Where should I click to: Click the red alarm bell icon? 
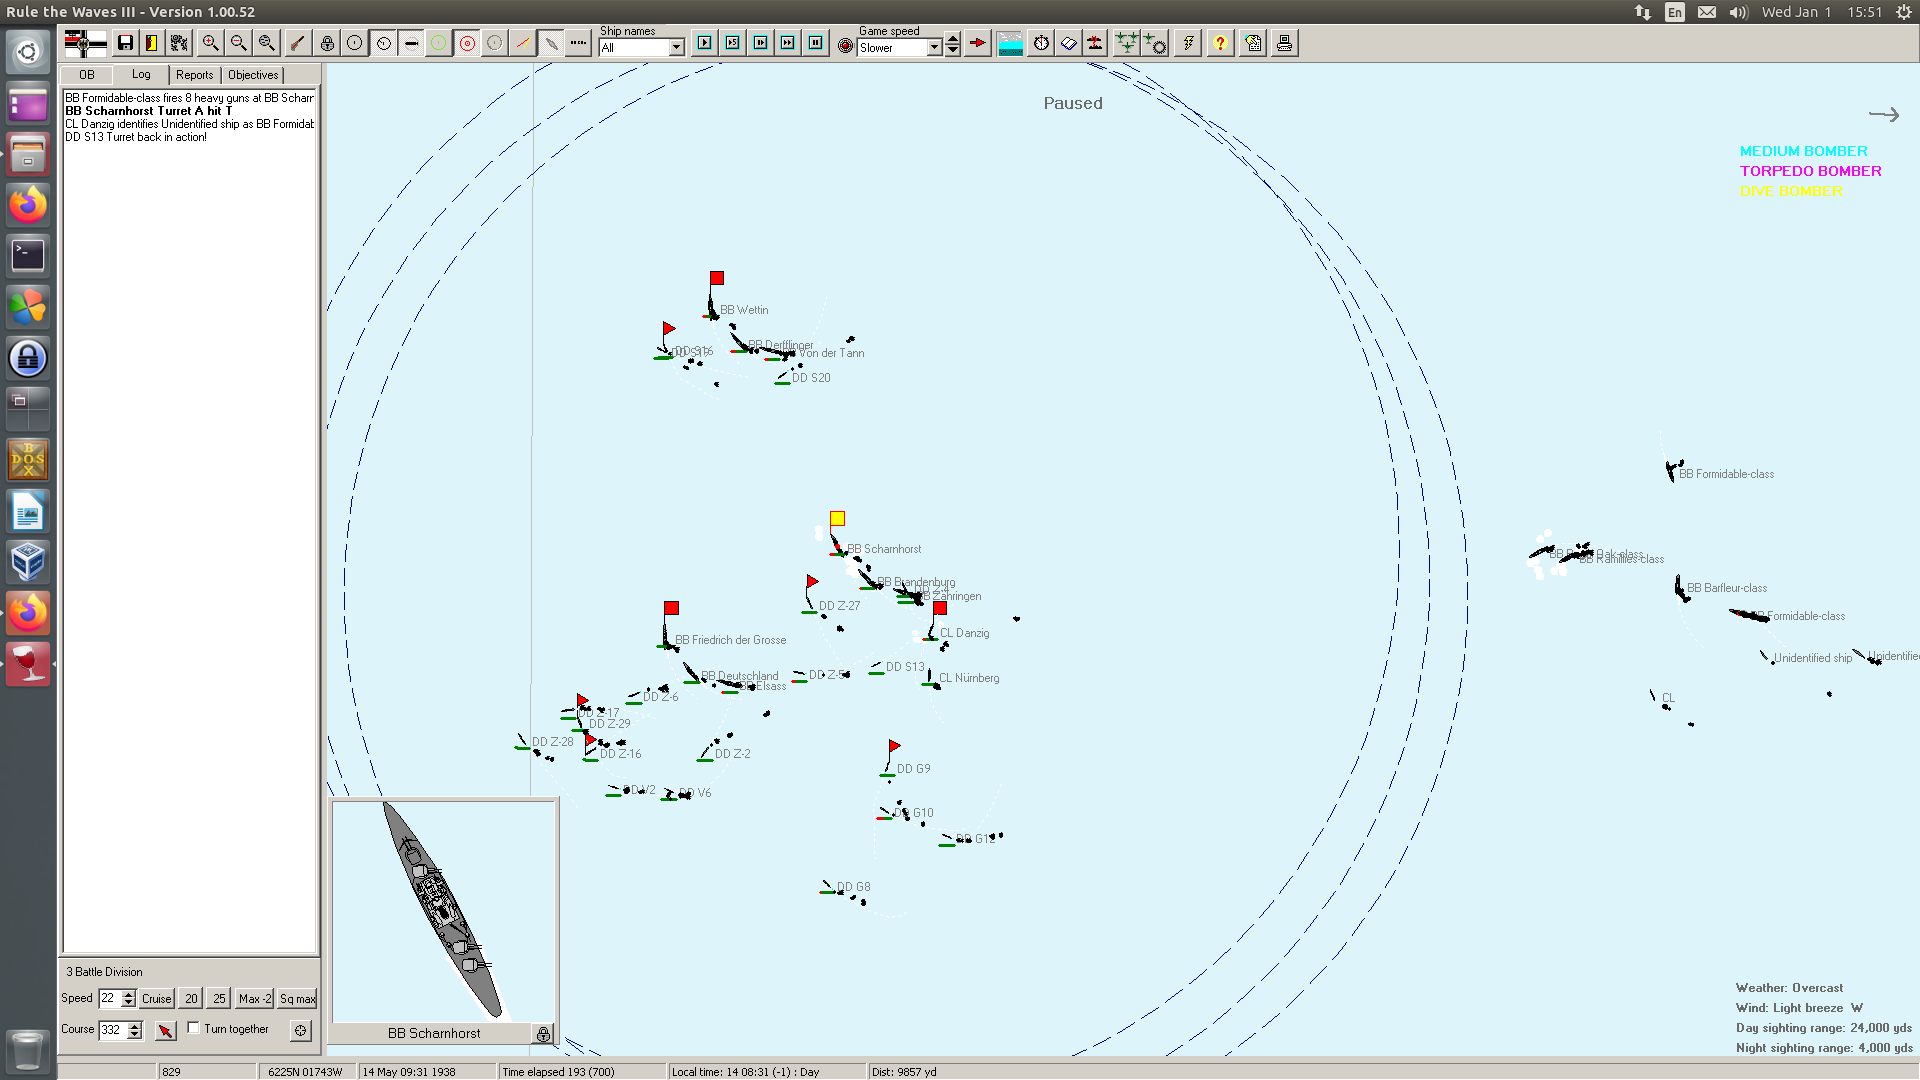(846, 46)
